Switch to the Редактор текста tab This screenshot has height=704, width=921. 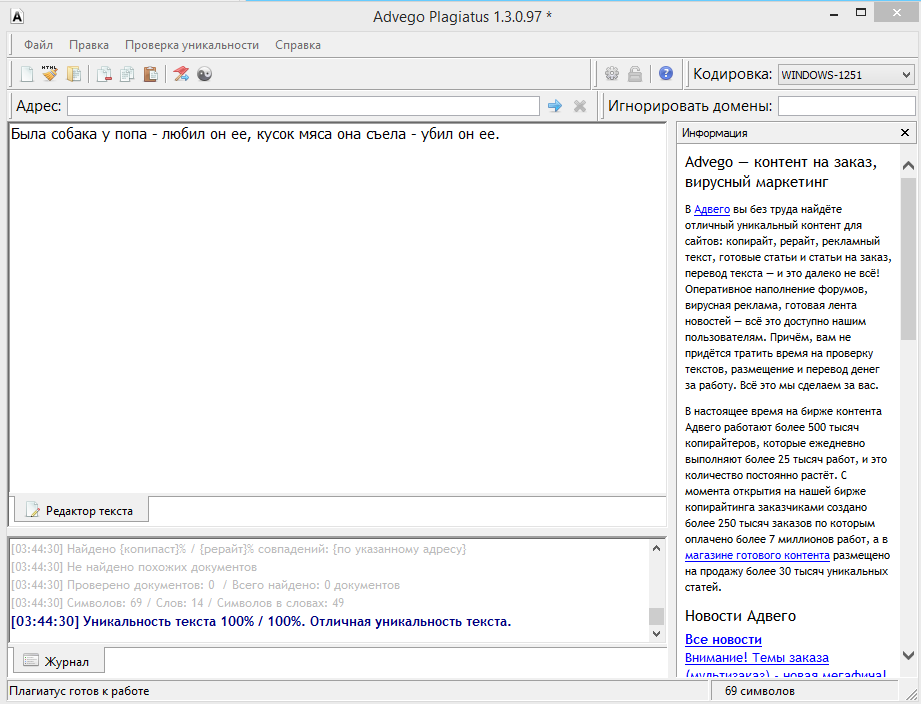click(80, 510)
